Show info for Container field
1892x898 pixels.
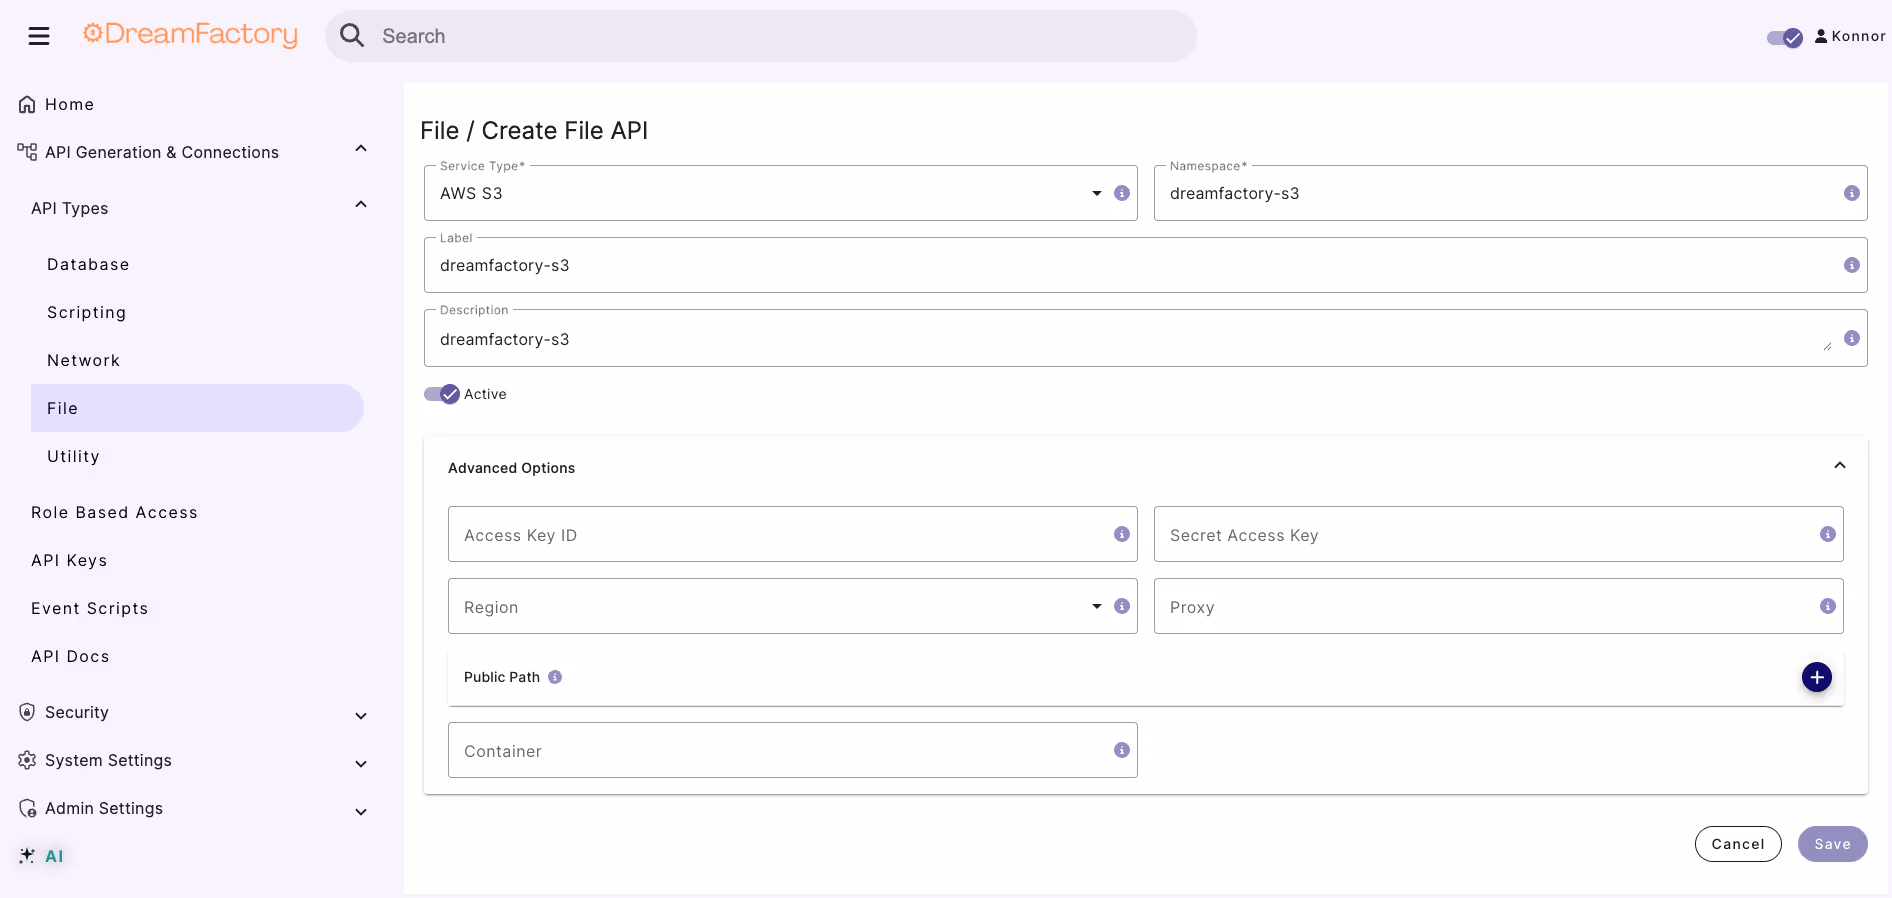point(1122,750)
